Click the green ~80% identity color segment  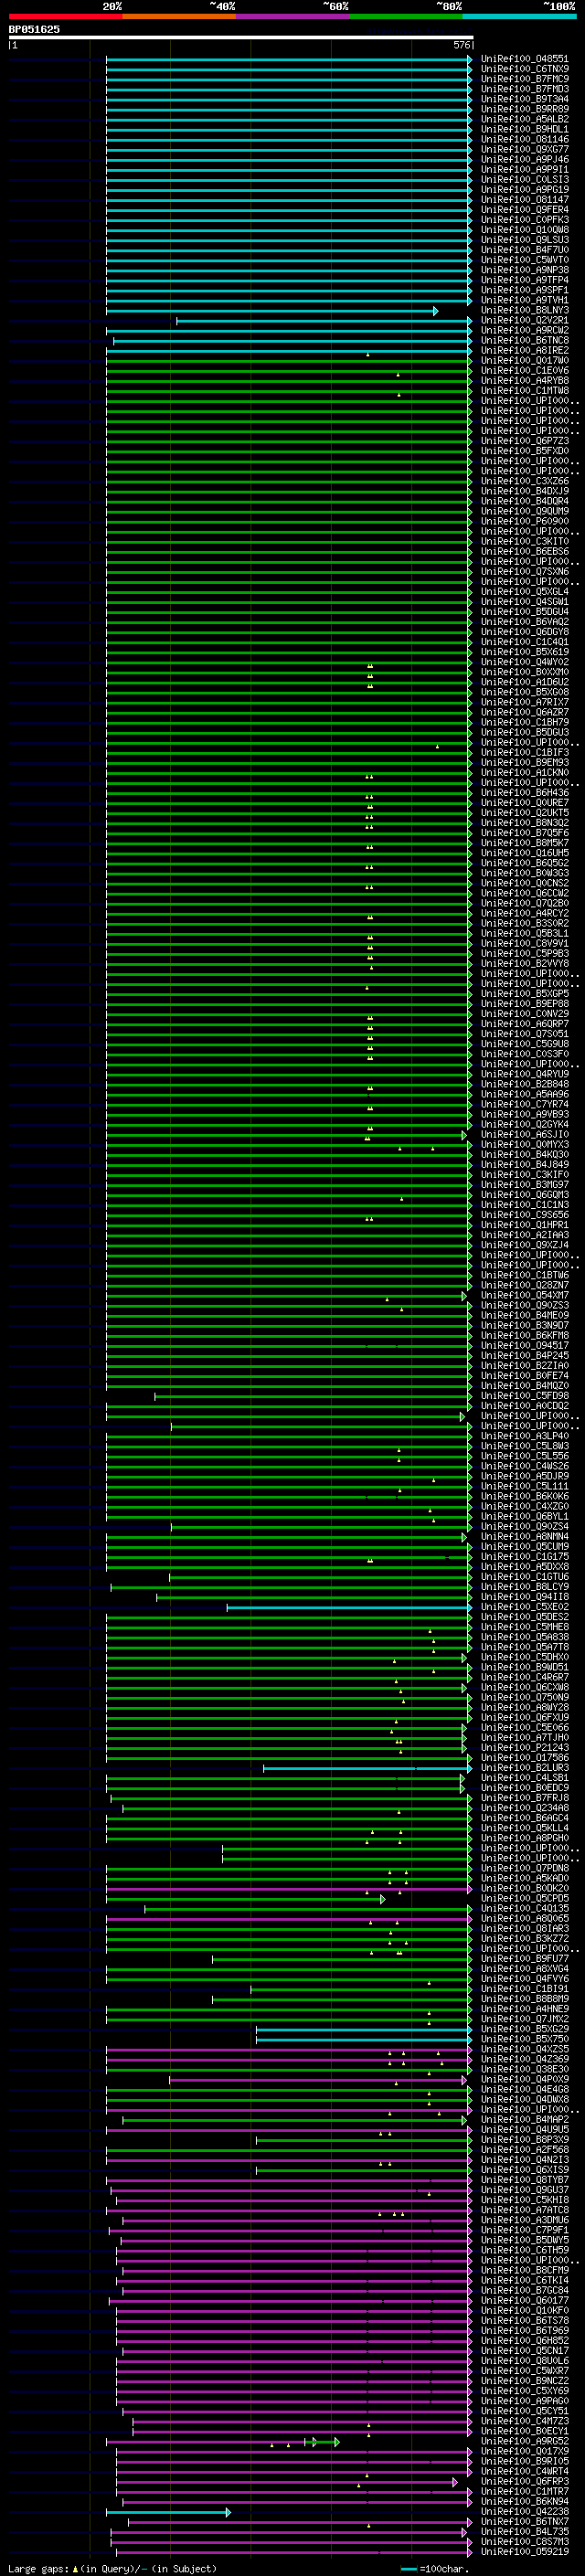pyautogui.click(x=406, y=16)
